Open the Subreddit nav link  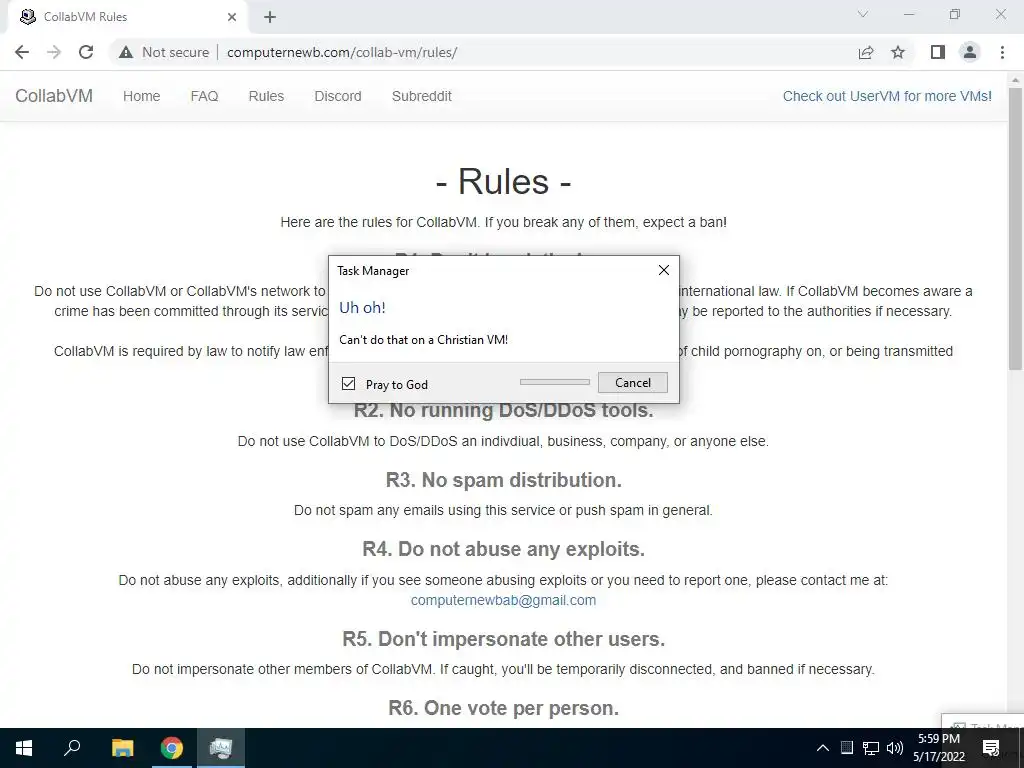(421, 96)
